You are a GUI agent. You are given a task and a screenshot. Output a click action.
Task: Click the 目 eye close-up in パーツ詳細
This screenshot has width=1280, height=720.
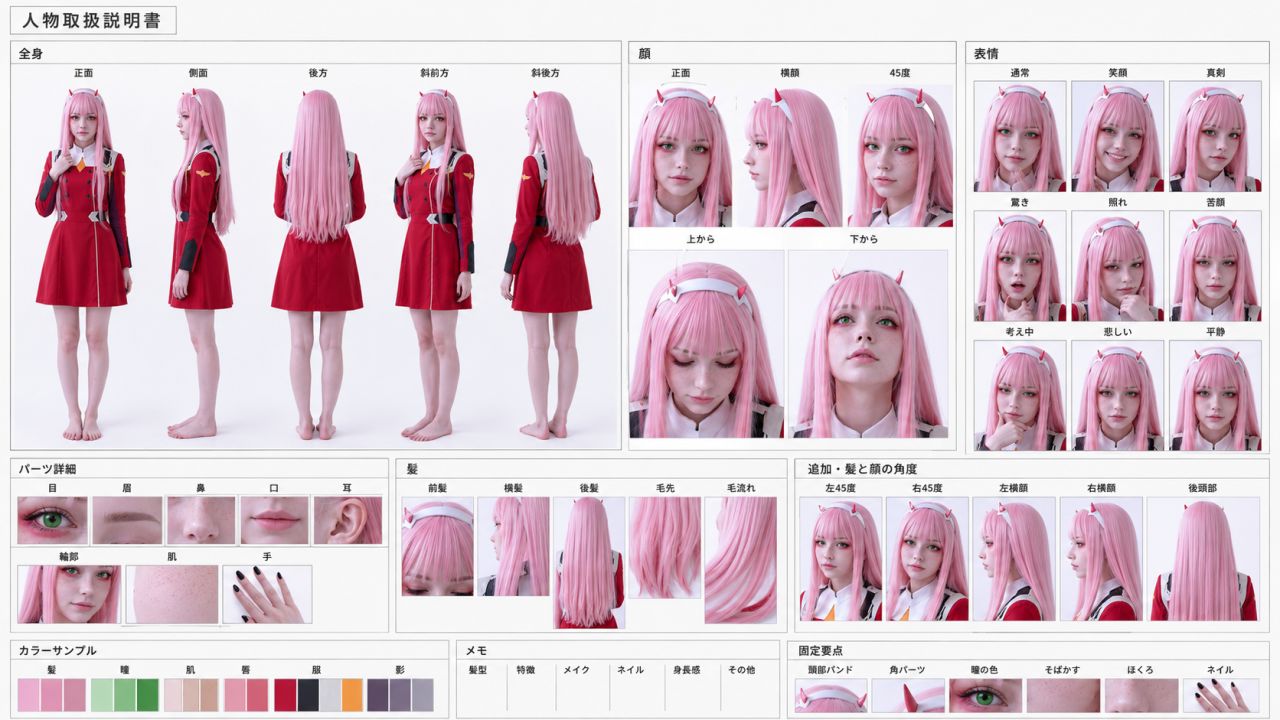pos(52,520)
